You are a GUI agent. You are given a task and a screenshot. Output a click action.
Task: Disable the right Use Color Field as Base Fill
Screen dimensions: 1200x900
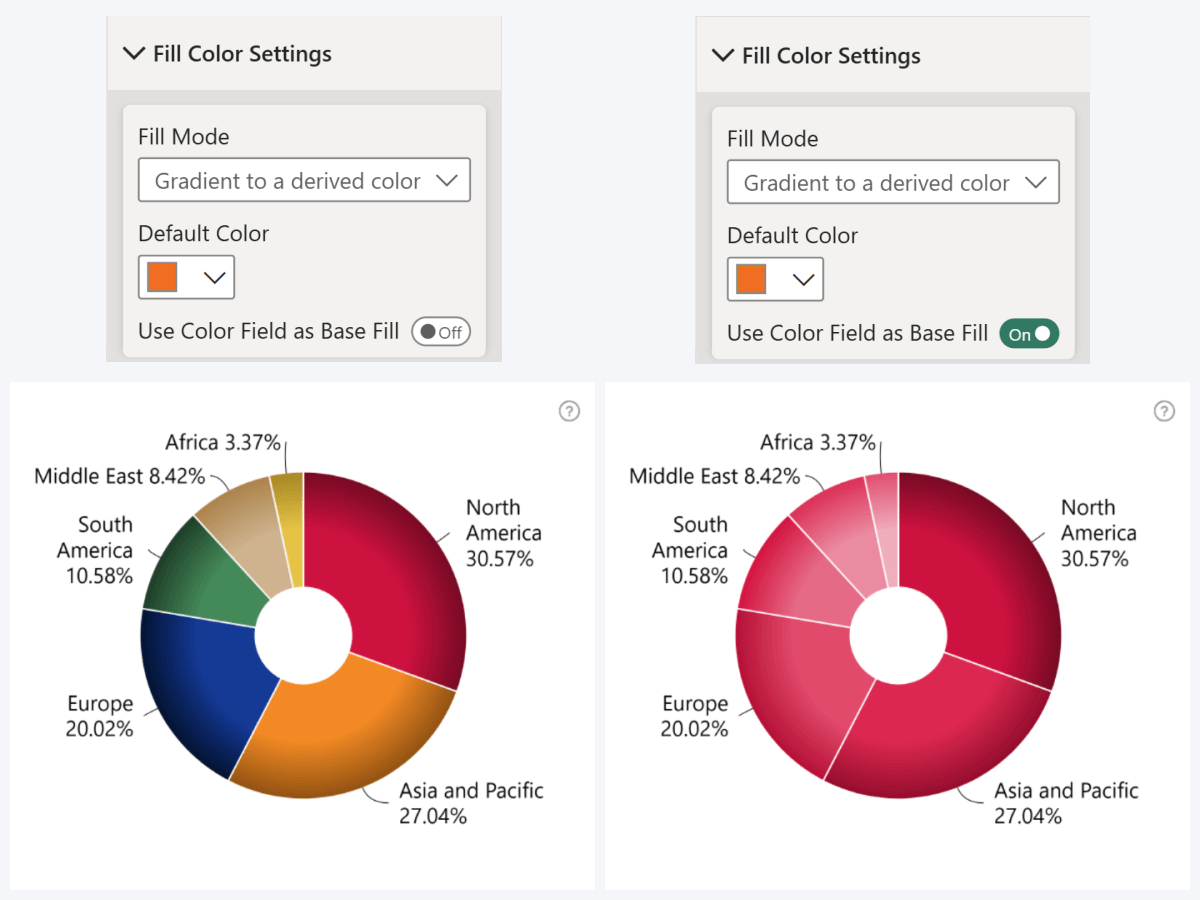pos(1029,333)
